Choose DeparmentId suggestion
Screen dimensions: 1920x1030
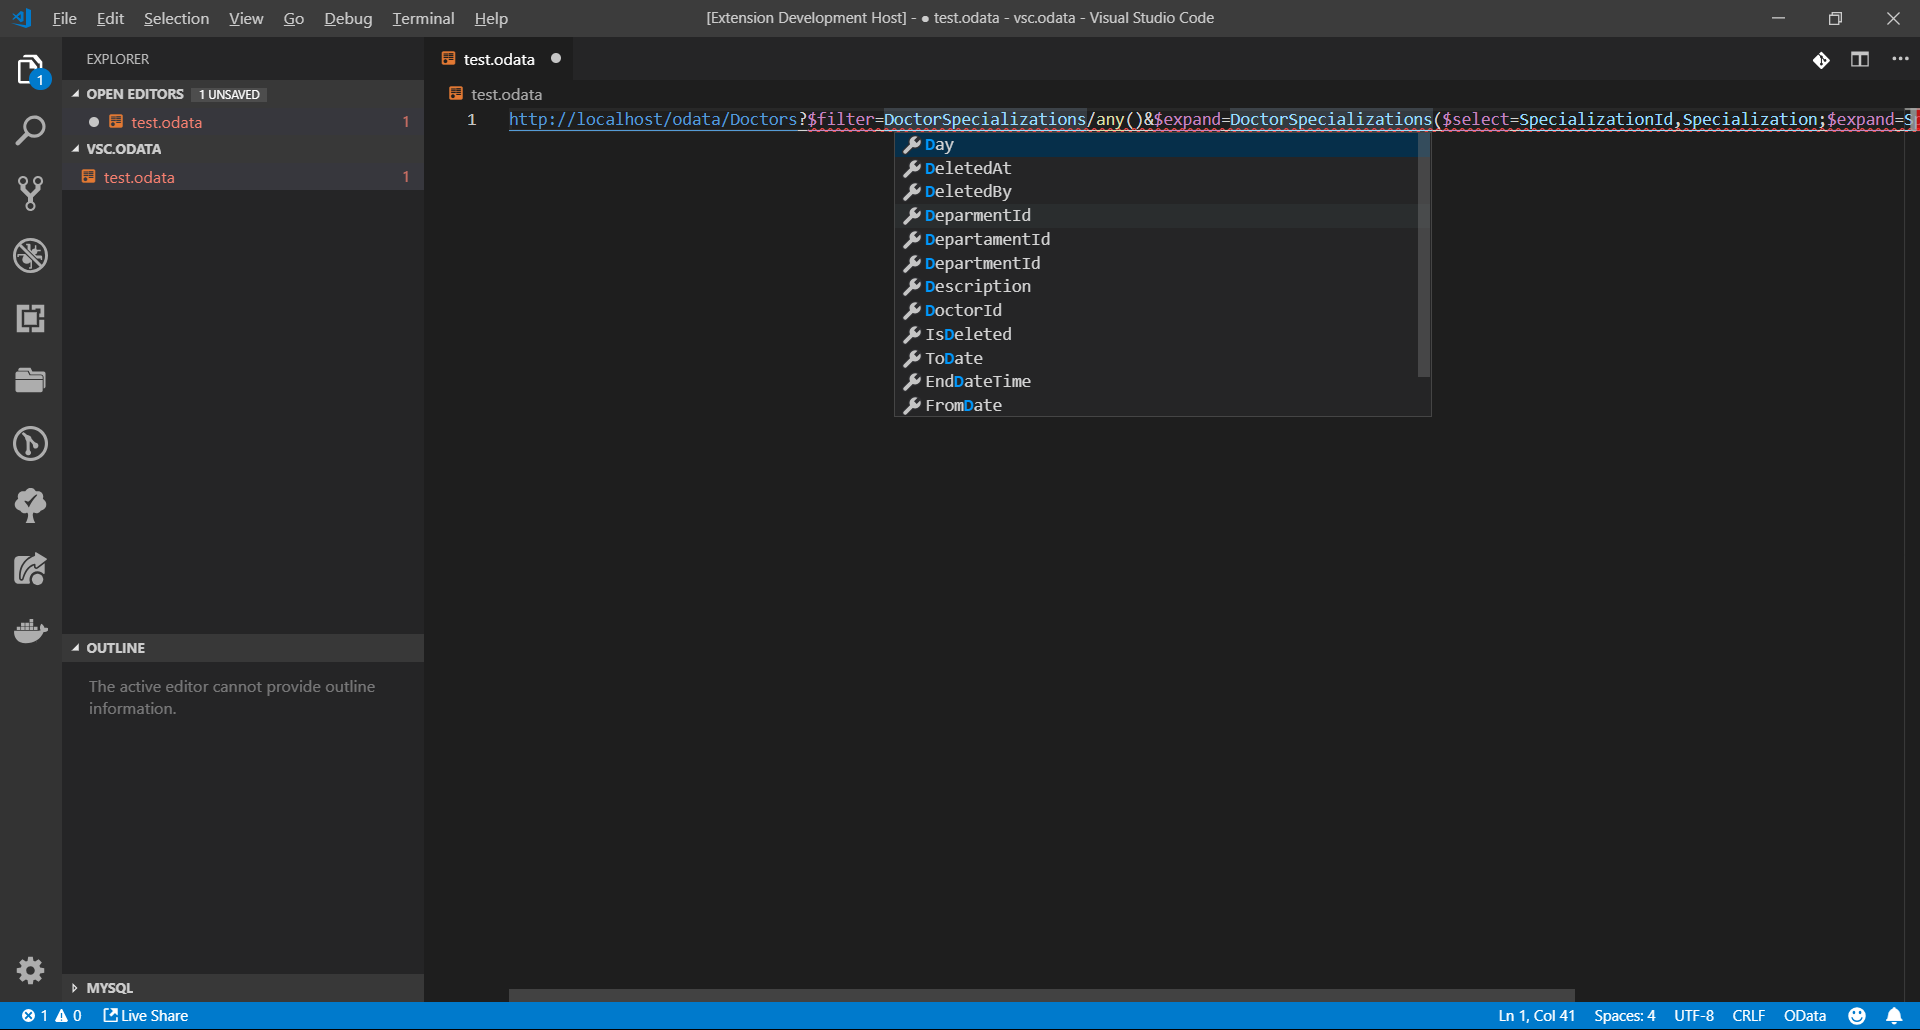1156,215
